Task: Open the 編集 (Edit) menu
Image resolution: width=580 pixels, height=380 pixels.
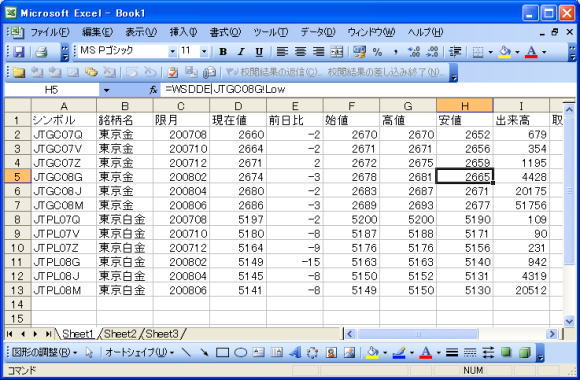Action: pyautogui.click(x=97, y=32)
